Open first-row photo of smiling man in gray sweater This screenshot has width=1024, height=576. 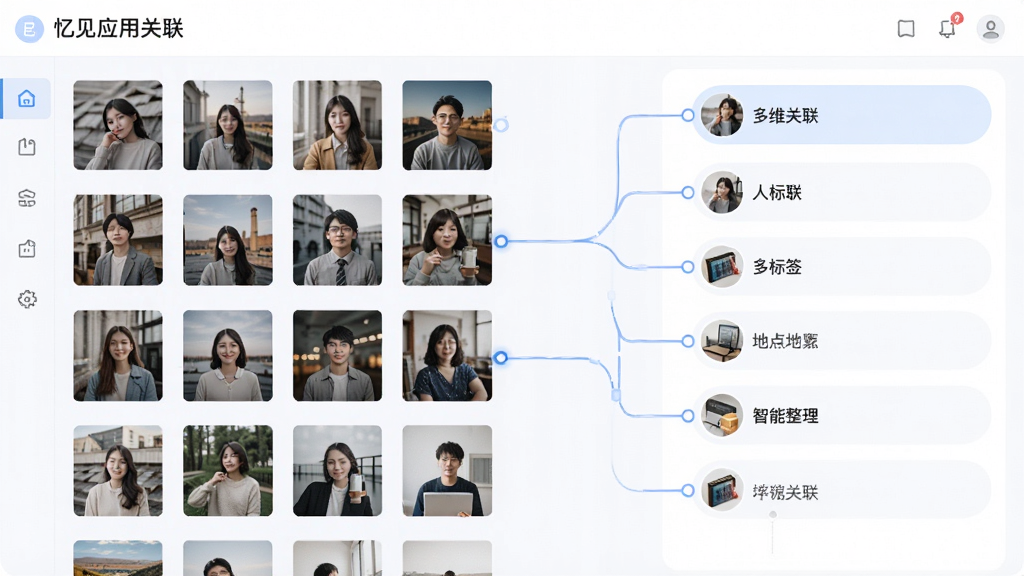pos(447,125)
